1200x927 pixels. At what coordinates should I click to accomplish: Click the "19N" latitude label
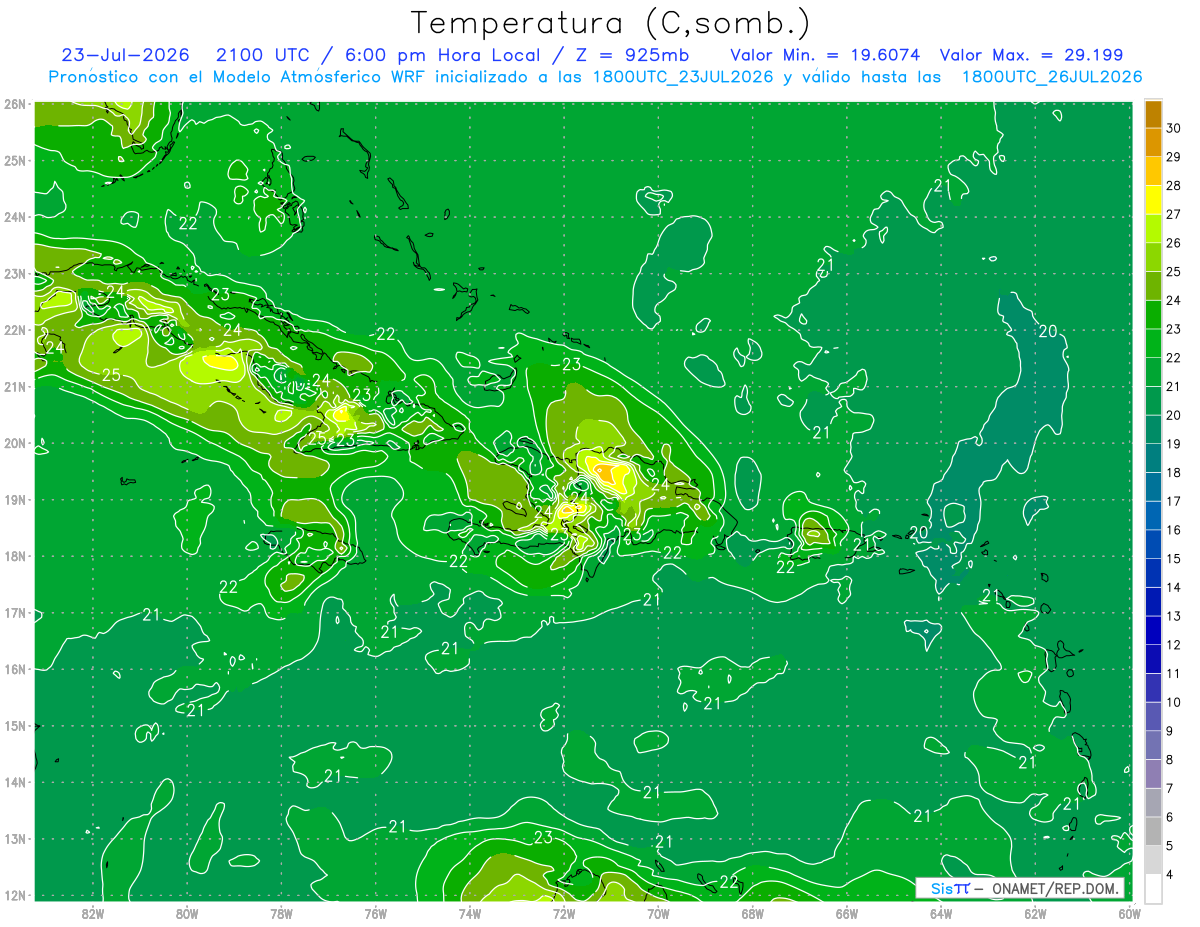tap(15, 499)
